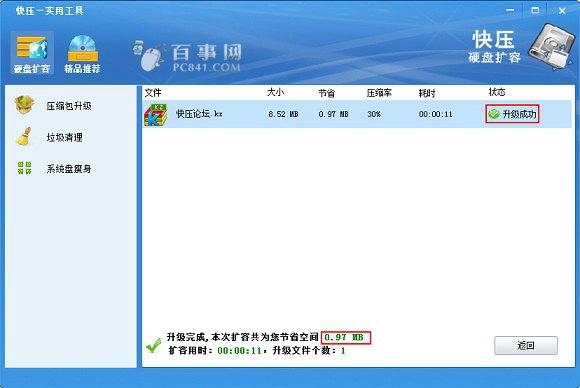Click the 0.97 MB value in the file row
This screenshot has height=388, width=580.
[x=333, y=114]
